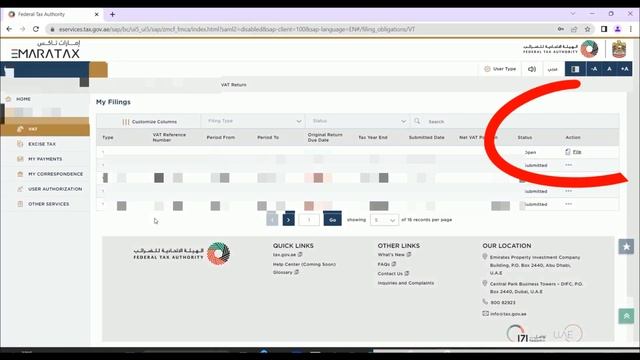Click the text-to-speech speaker icon

(531, 69)
